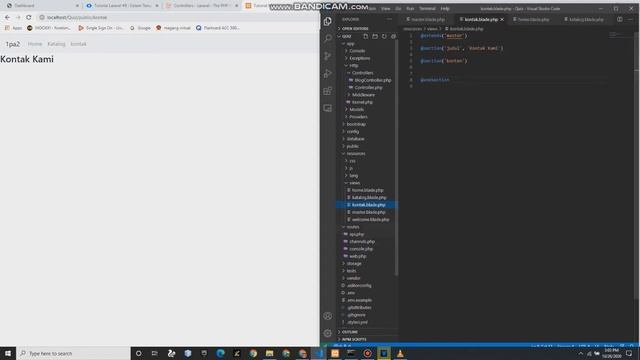Collapse all folders in Explorer
Viewport: 640px width, 360px height.
(393, 36)
